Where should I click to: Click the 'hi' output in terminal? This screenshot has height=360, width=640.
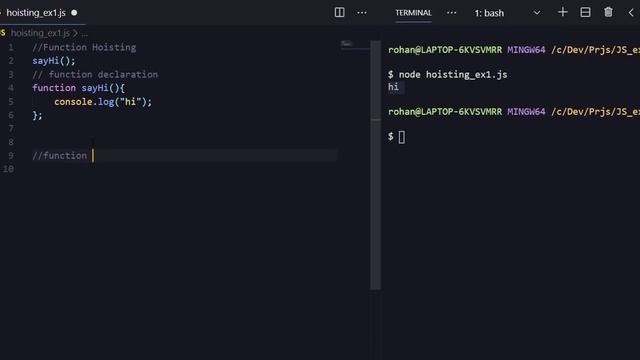tap(393, 87)
